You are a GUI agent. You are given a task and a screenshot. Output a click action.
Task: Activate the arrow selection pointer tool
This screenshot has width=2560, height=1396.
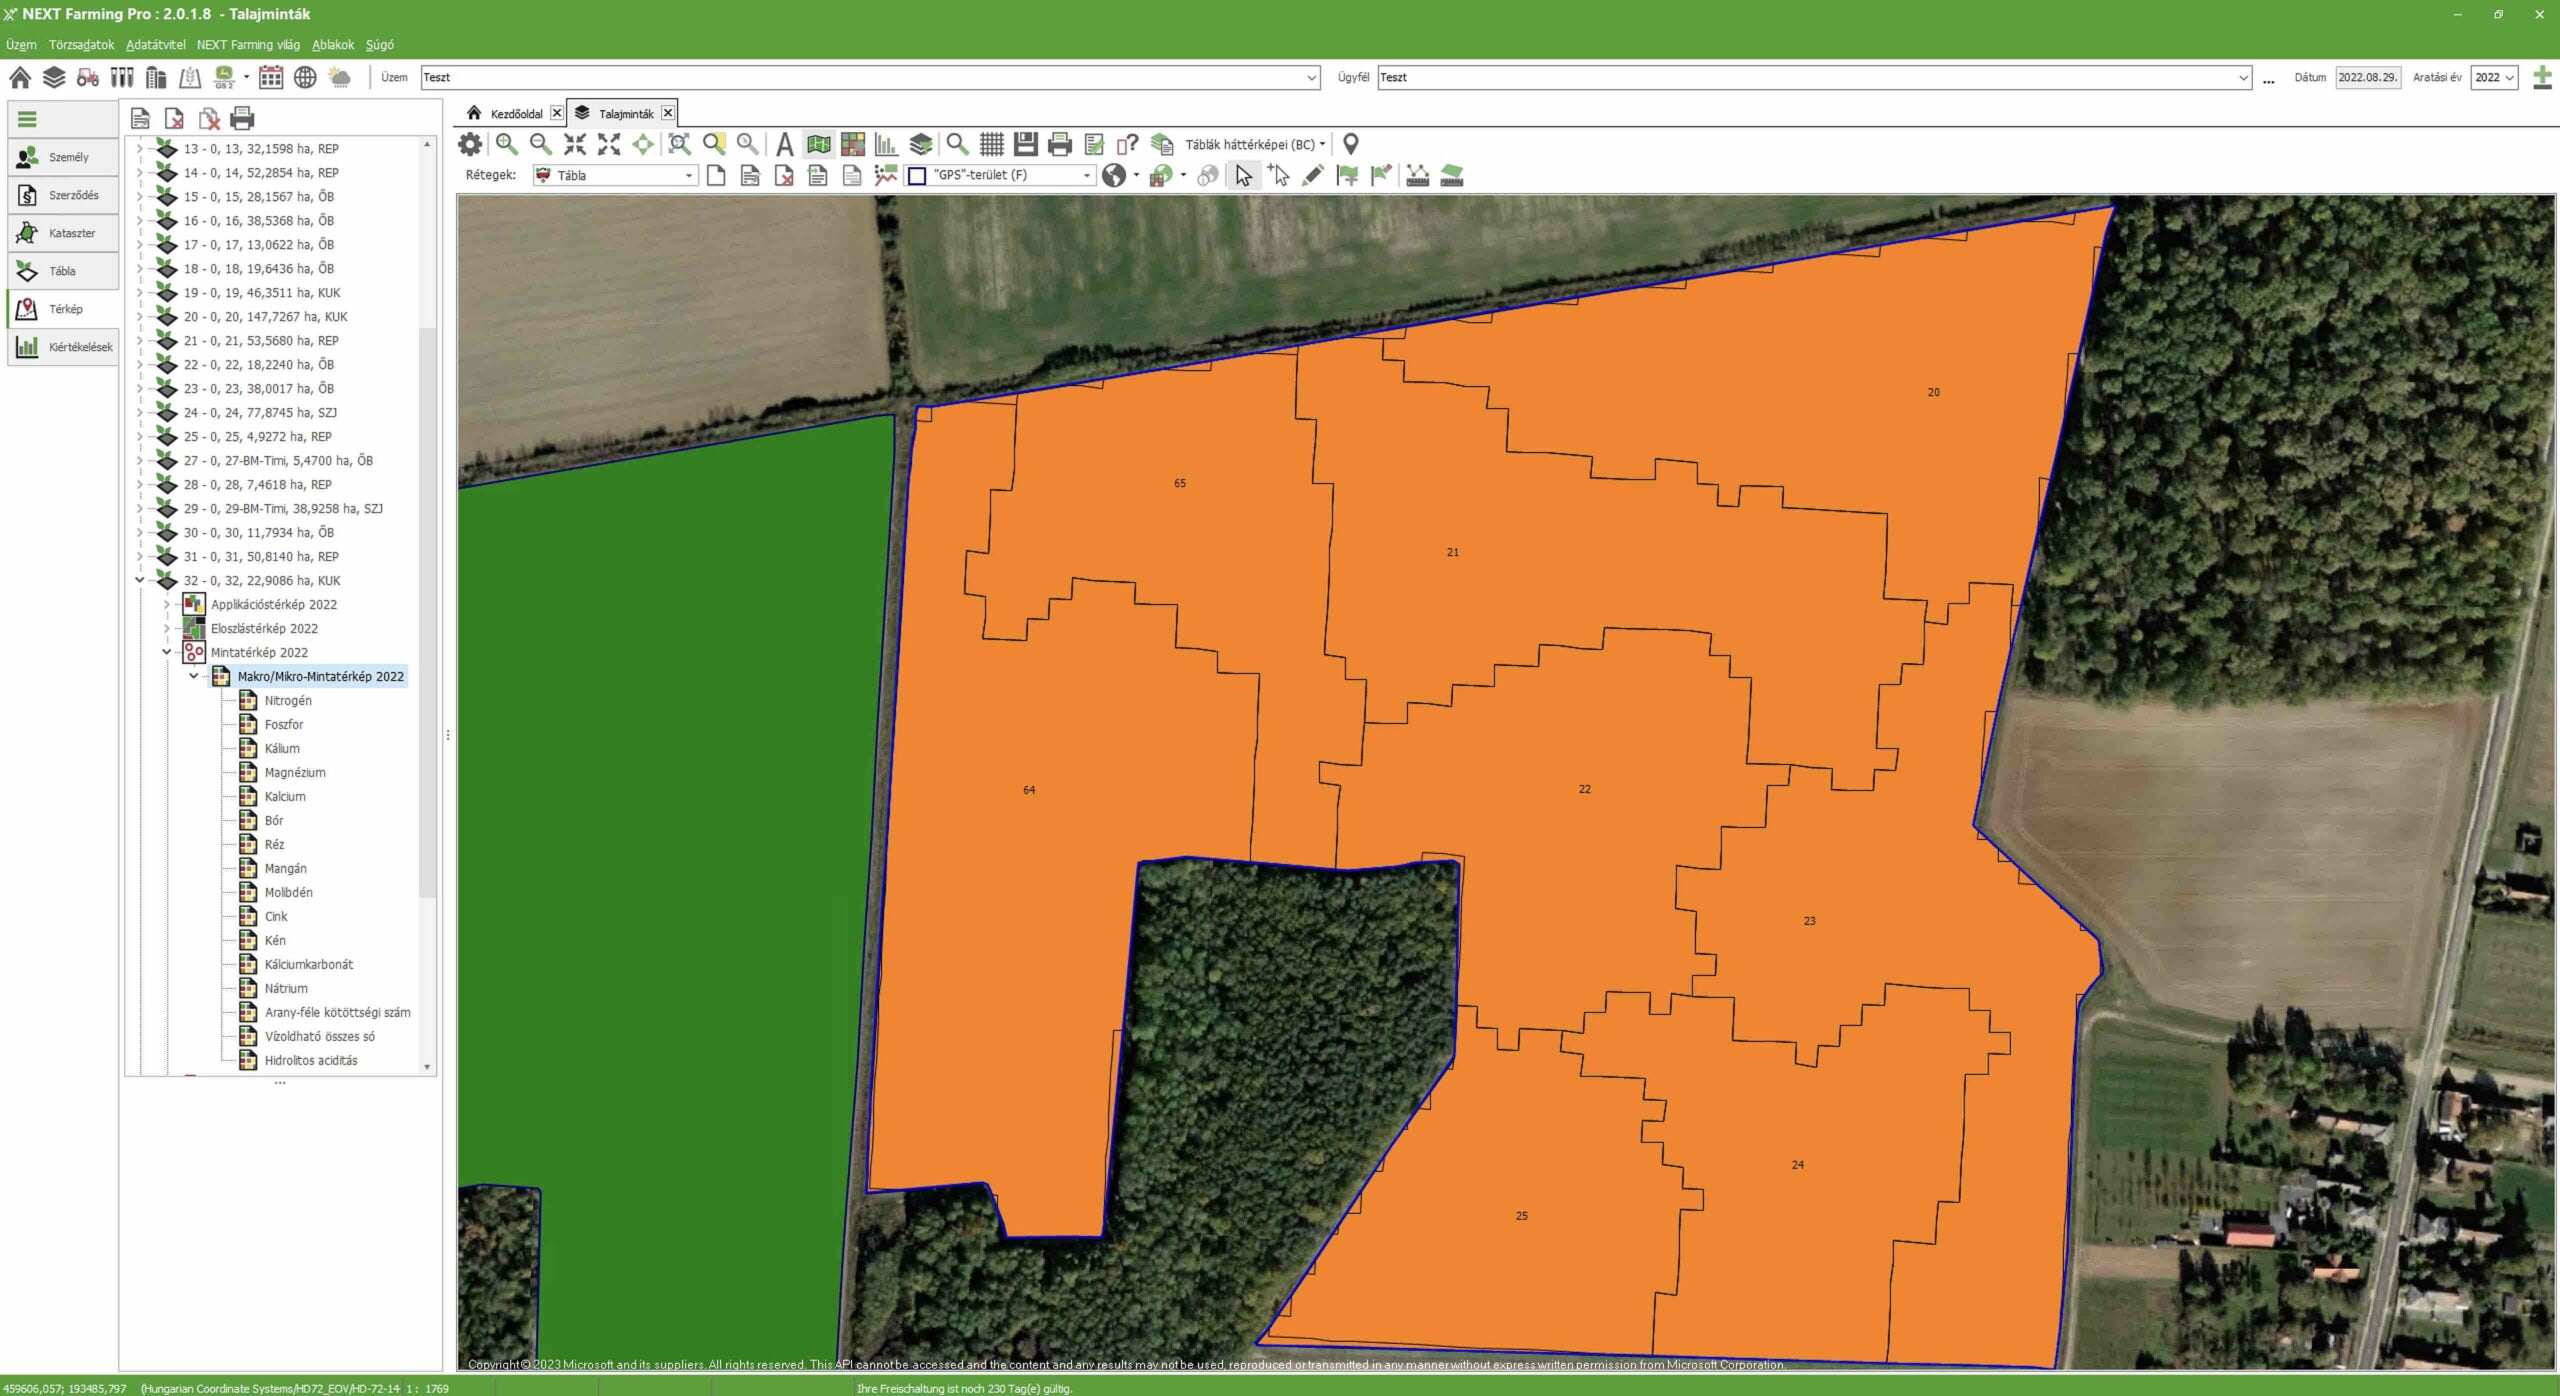click(x=1243, y=176)
